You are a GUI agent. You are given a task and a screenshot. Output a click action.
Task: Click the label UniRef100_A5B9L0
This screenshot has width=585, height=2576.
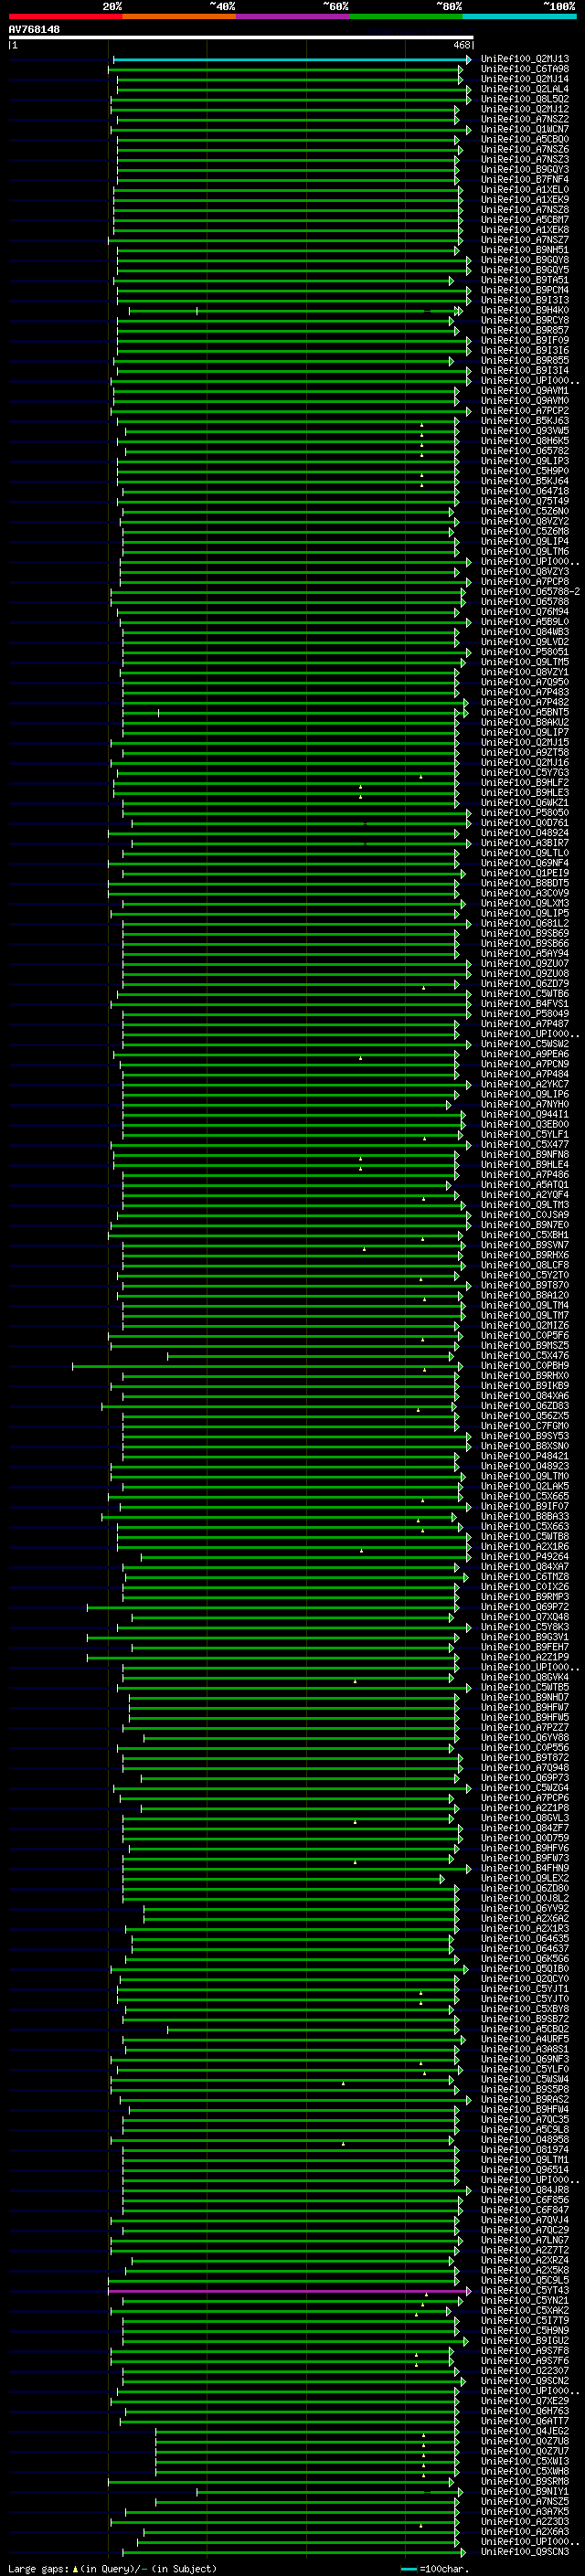[525, 622]
